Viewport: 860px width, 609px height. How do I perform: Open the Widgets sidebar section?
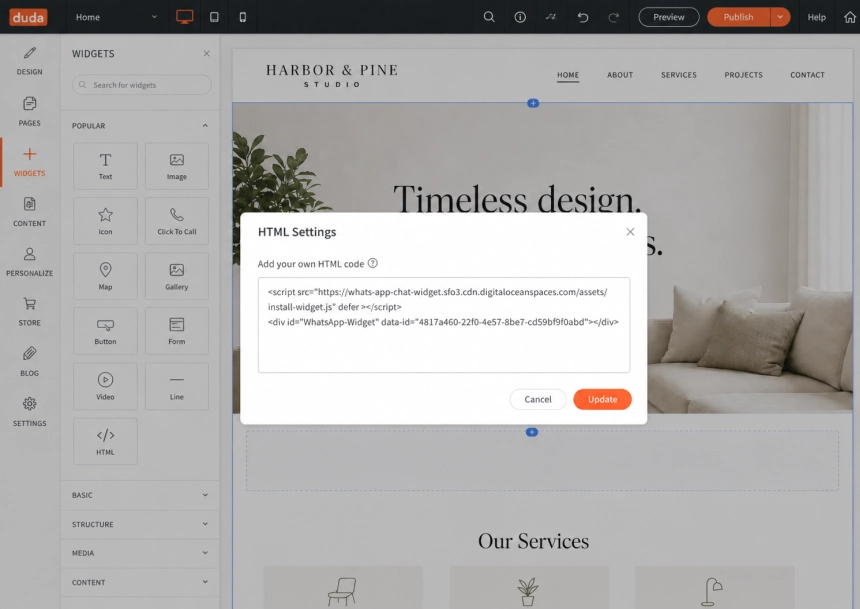click(x=30, y=162)
